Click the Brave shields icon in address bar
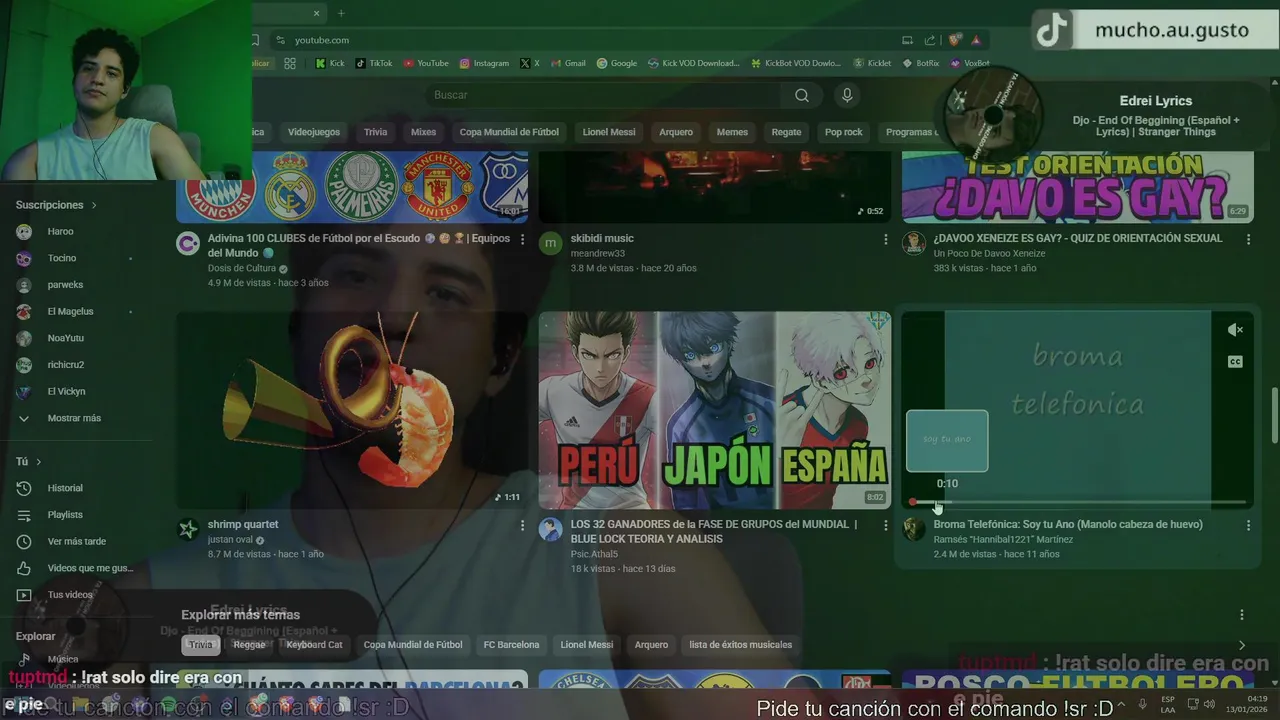This screenshot has width=1280, height=720. pyautogui.click(x=955, y=40)
